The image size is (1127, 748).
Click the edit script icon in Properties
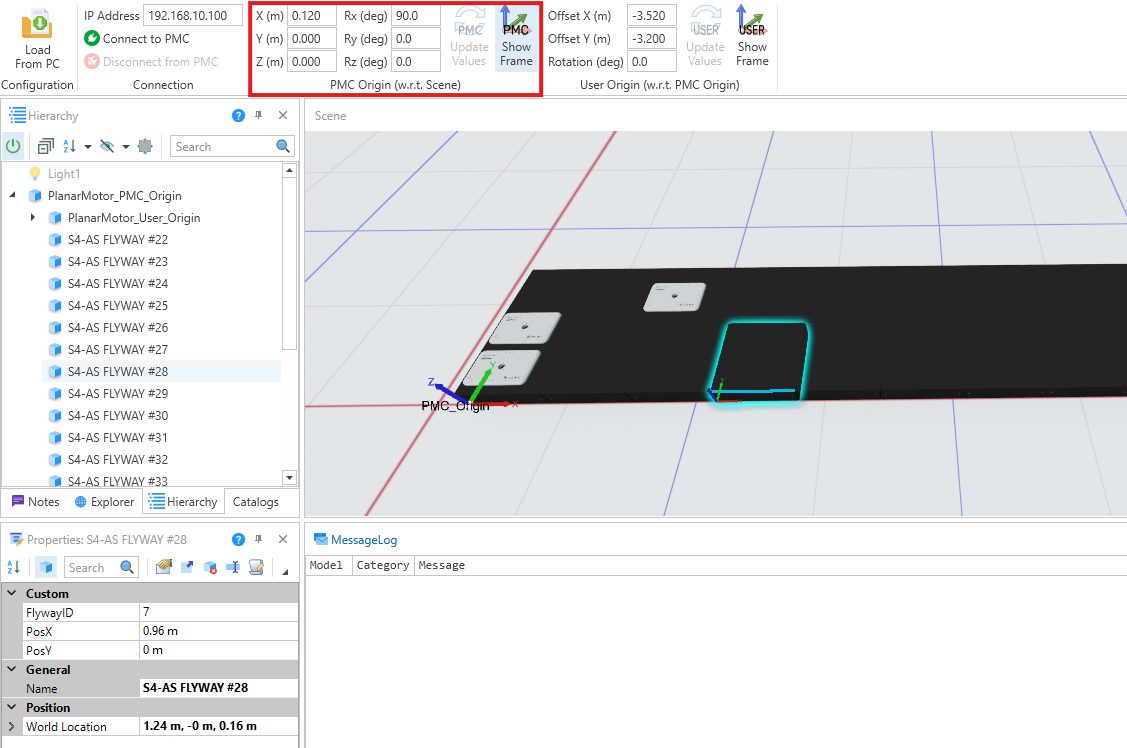click(256, 567)
